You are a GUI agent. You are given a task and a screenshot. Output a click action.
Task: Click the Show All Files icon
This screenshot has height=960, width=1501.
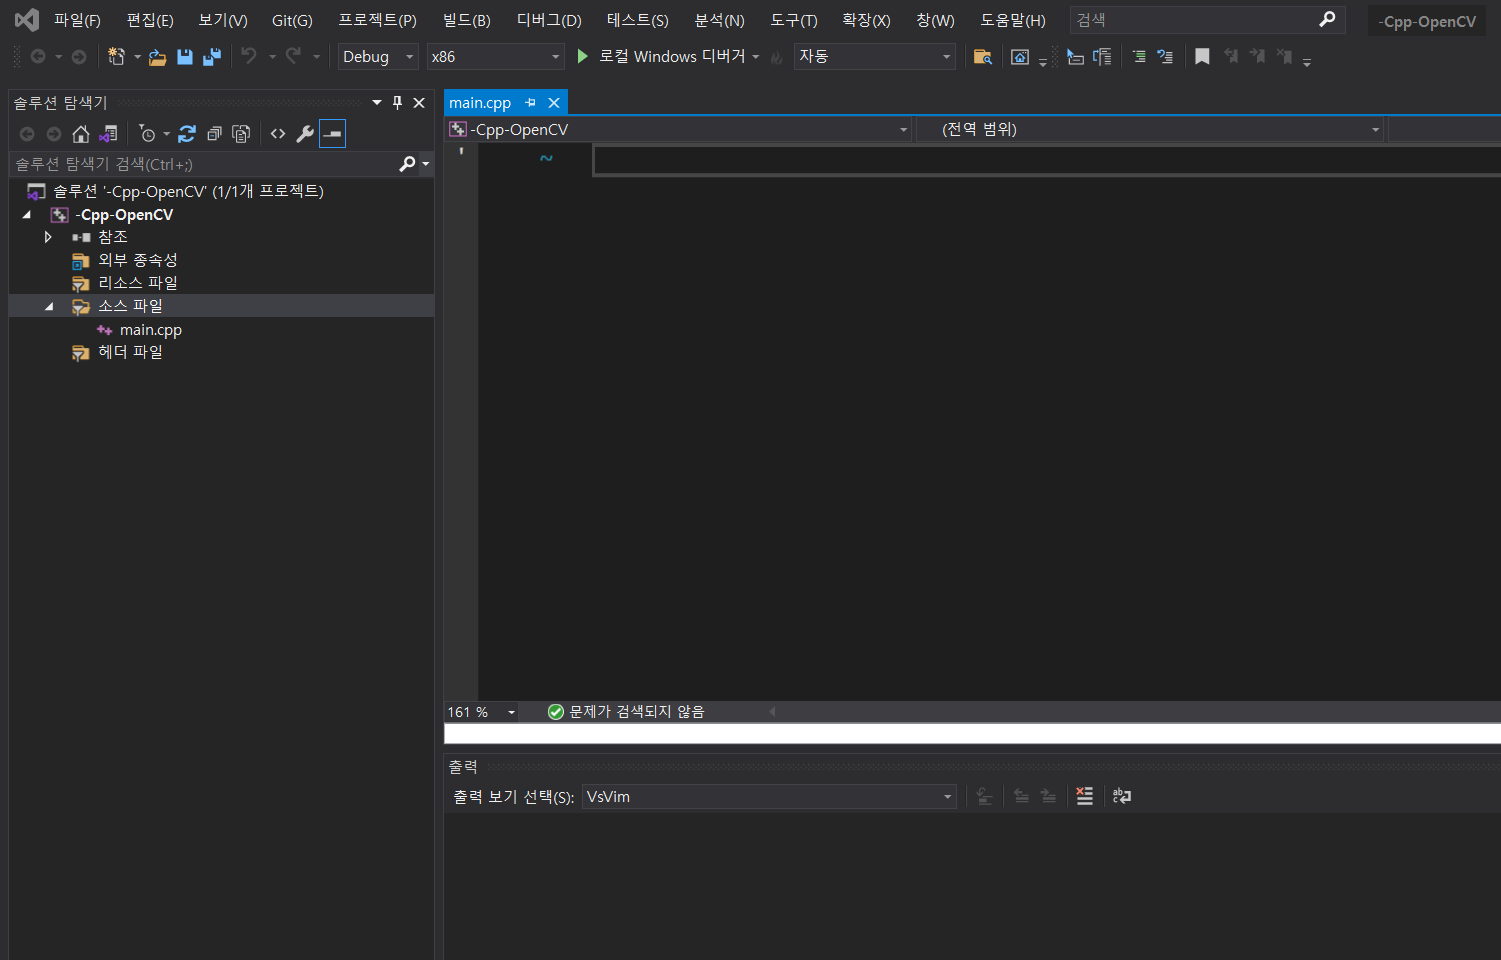pos(241,134)
